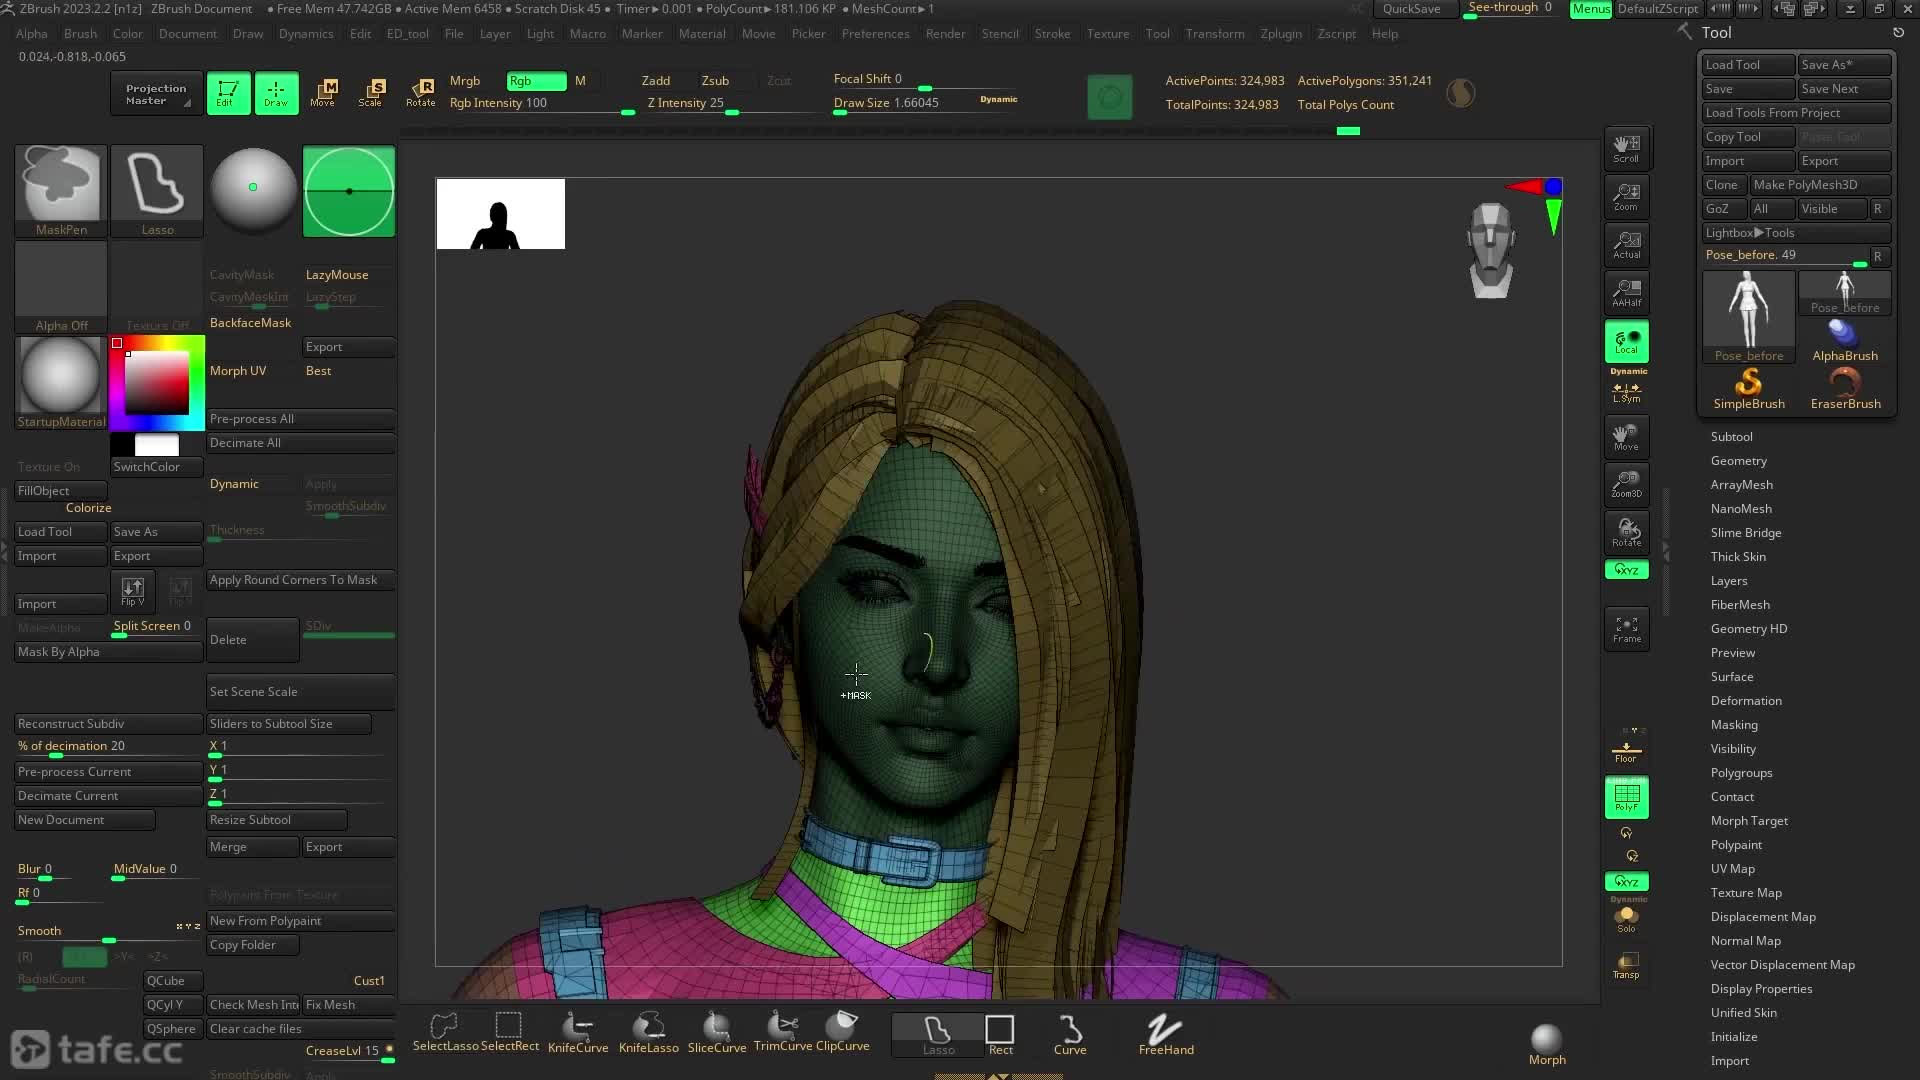Viewport: 1920px width, 1080px height.
Task: Toggle Zadd sculpting mode
Action: [x=656, y=80]
